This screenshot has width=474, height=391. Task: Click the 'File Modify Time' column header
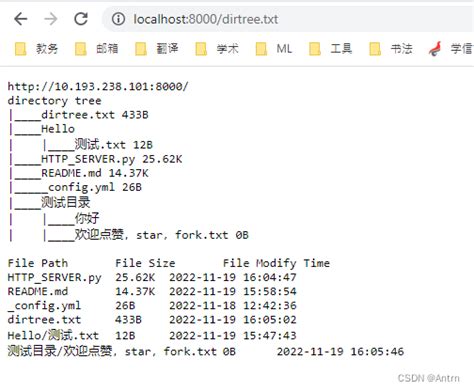pos(276,263)
